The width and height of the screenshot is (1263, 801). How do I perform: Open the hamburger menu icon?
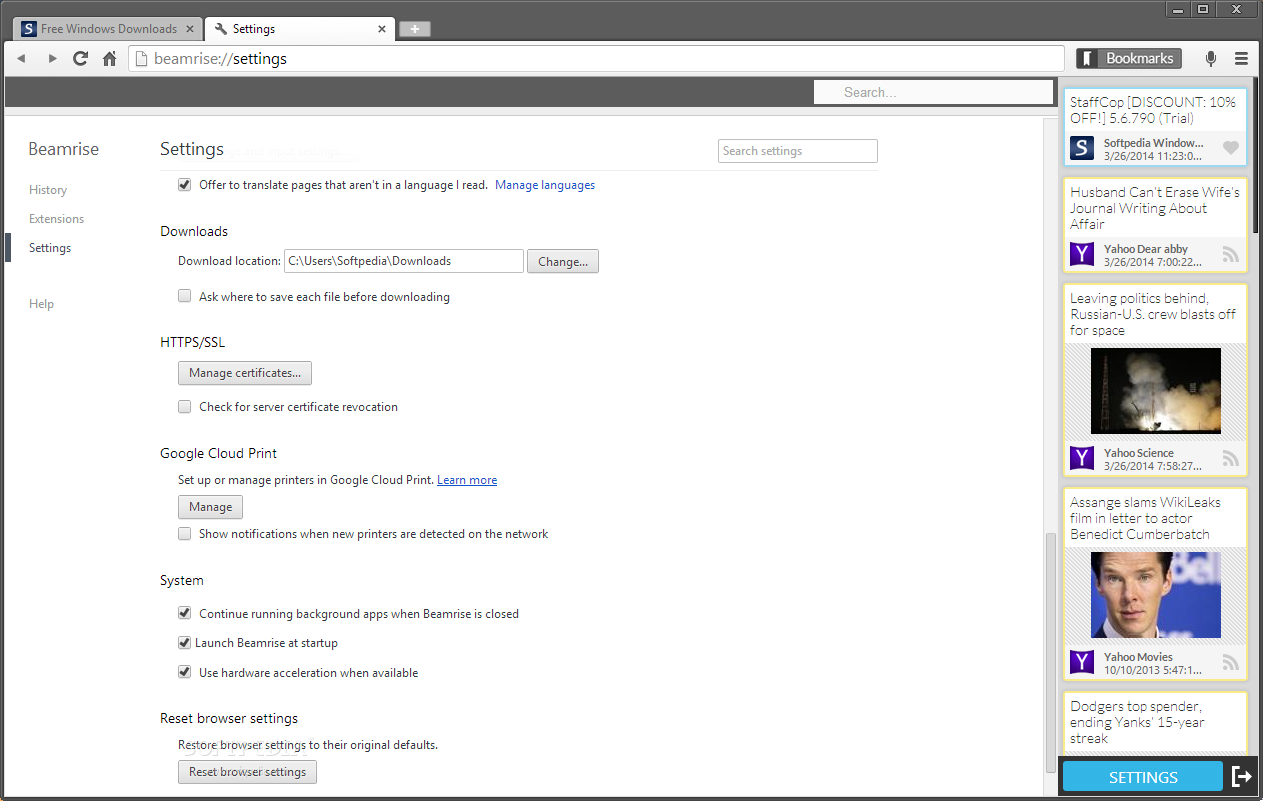click(1241, 58)
